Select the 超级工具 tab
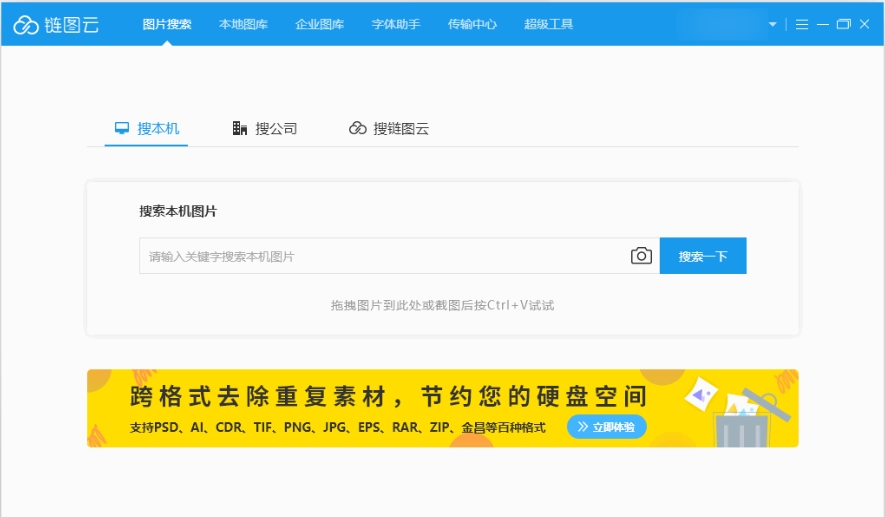This screenshot has height=517, width=885. pyautogui.click(x=548, y=24)
